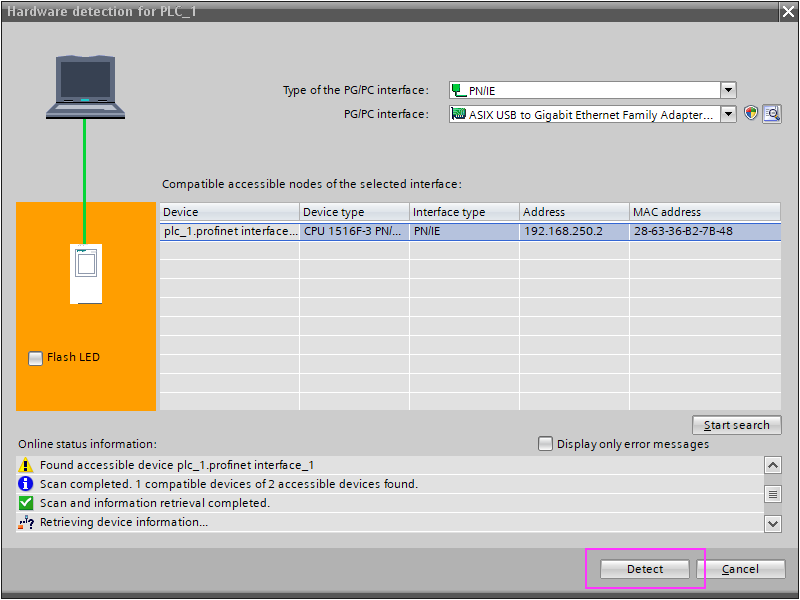This screenshot has height=600, width=800.
Task: Click the shield configure interface icon
Action: (x=751, y=113)
